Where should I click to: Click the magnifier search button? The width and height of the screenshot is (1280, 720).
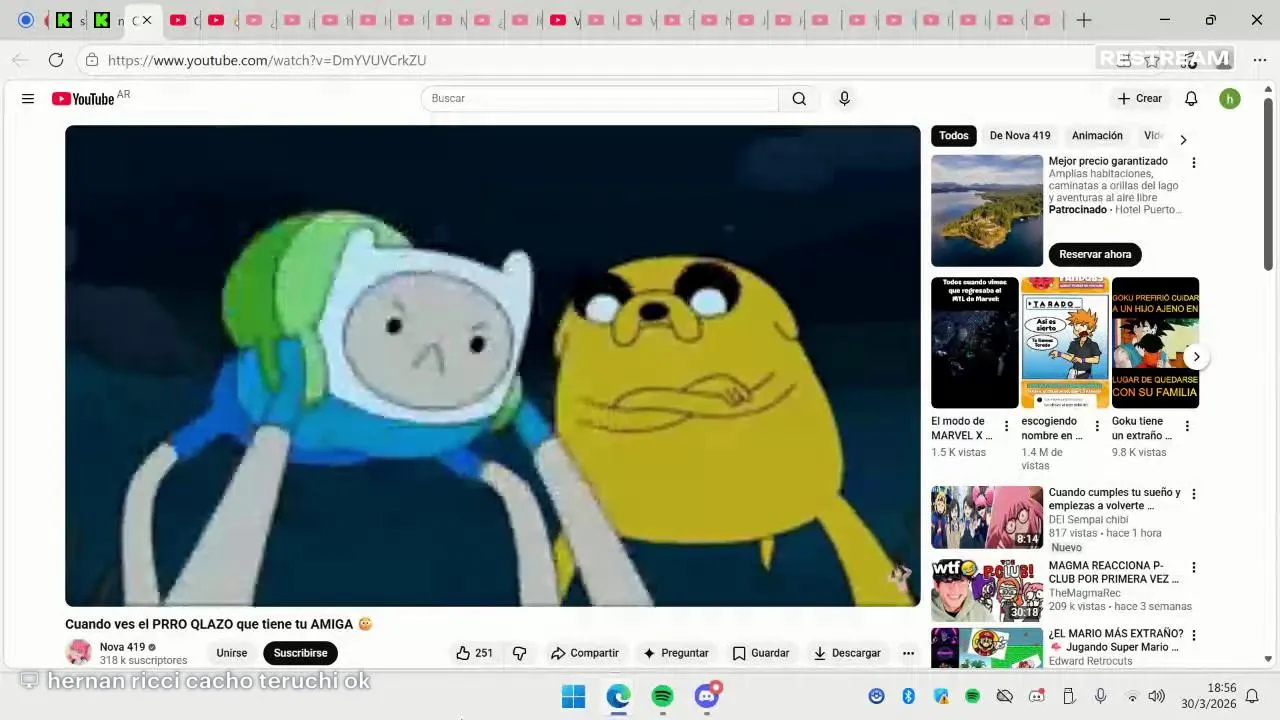pyautogui.click(x=799, y=98)
